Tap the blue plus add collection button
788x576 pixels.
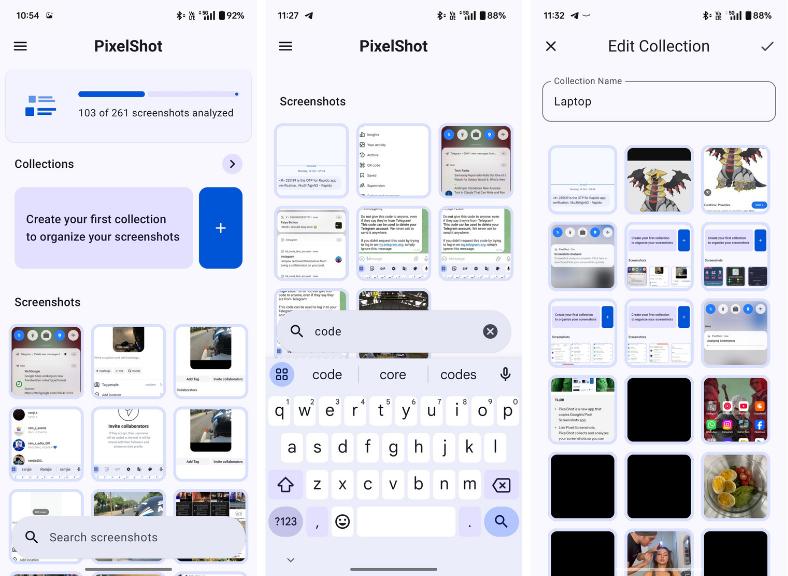(221, 228)
